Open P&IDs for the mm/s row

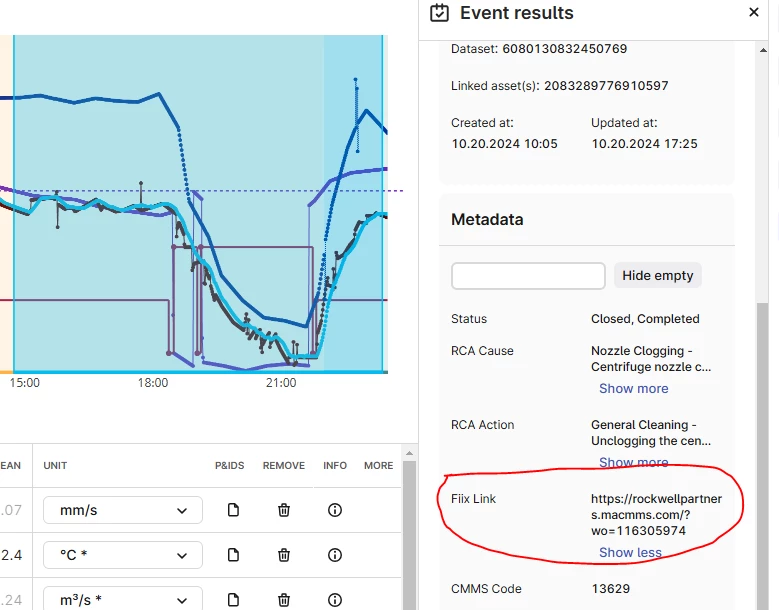(x=233, y=510)
